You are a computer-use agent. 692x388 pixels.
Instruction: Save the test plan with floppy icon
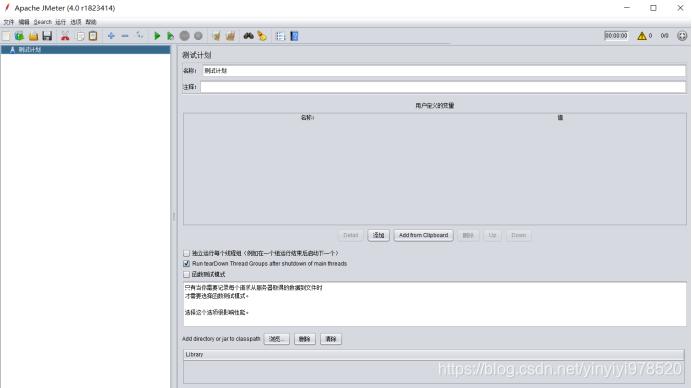point(47,36)
